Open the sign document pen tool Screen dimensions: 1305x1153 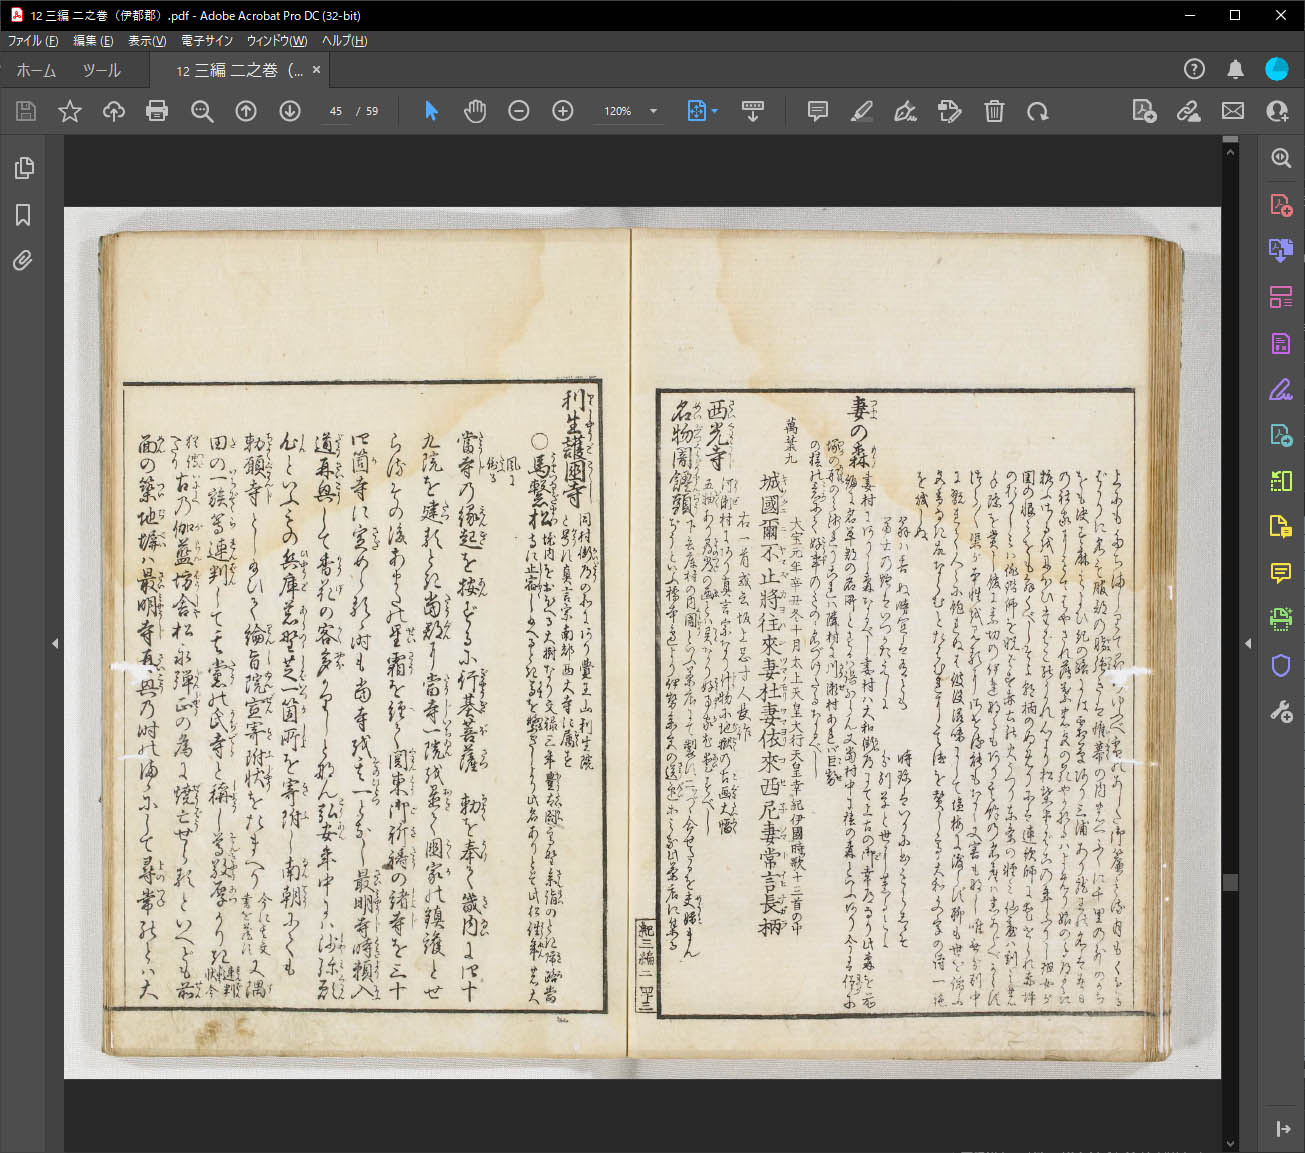[x=906, y=111]
